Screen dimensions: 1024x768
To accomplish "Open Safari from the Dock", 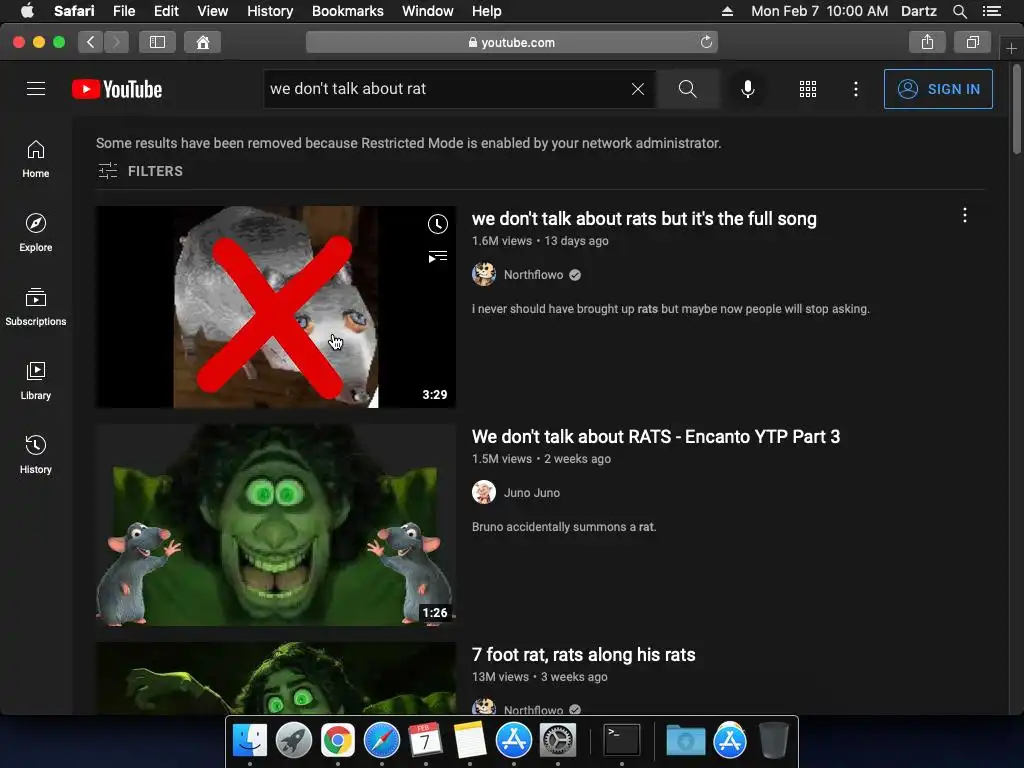I will [x=381, y=741].
